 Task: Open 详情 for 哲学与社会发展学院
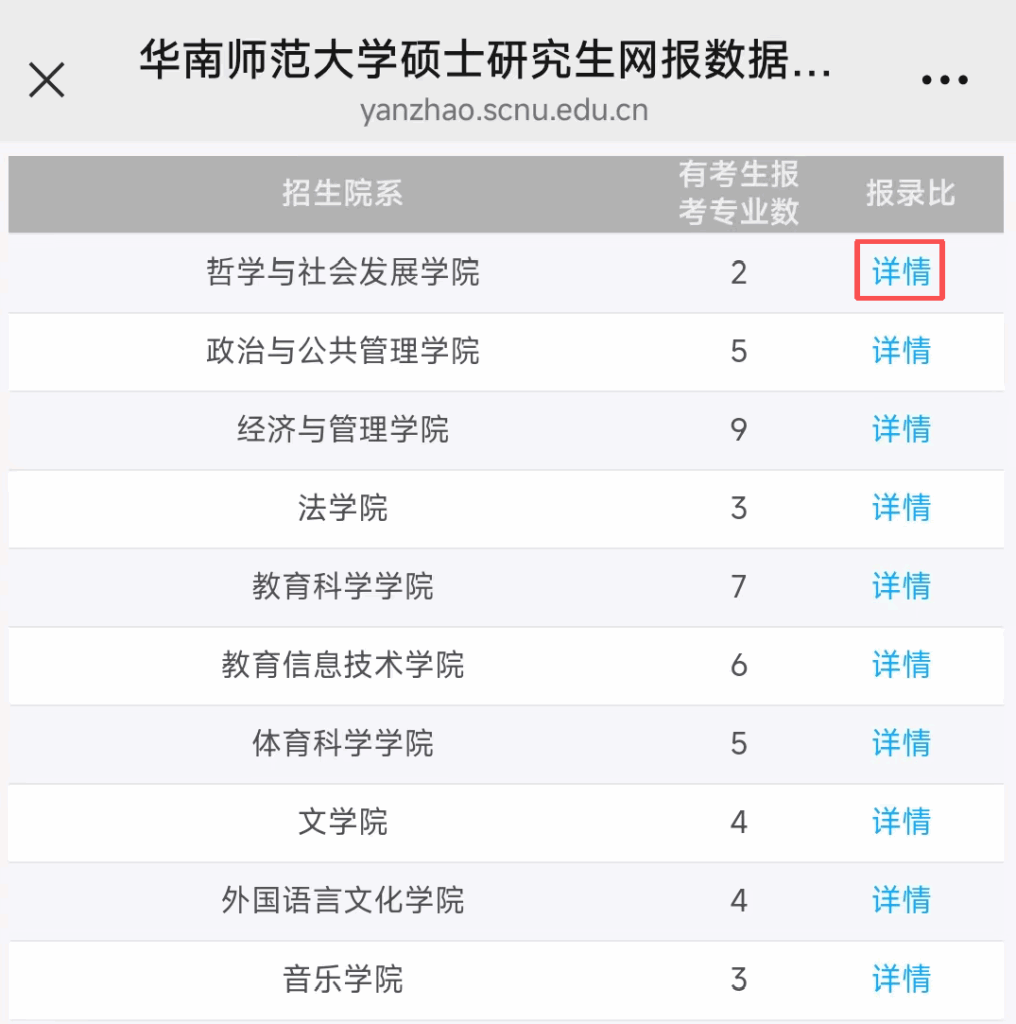tap(901, 271)
